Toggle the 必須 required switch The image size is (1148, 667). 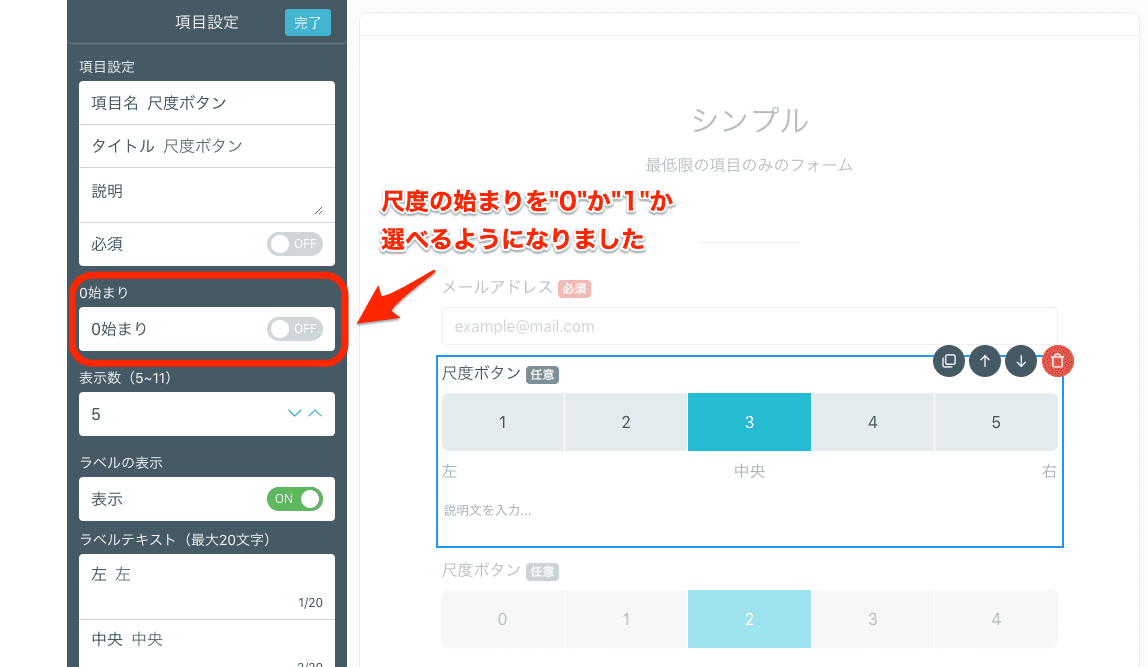click(x=295, y=244)
